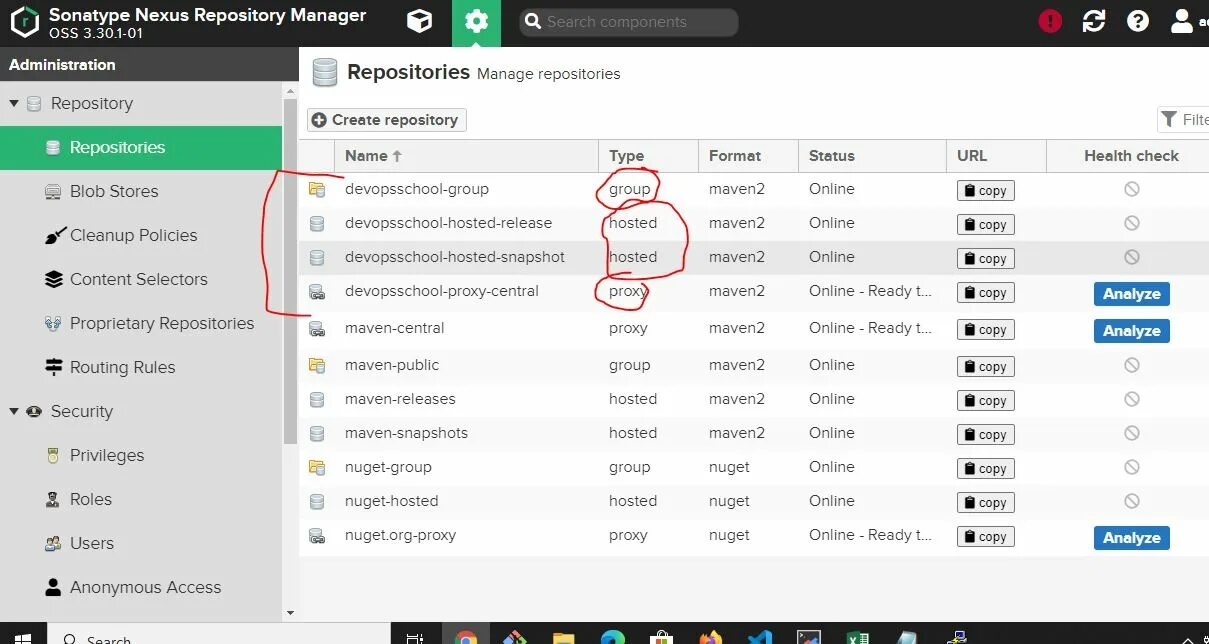Select Repositories in the sidebar
This screenshot has height=644, width=1209.
pos(141,148)
